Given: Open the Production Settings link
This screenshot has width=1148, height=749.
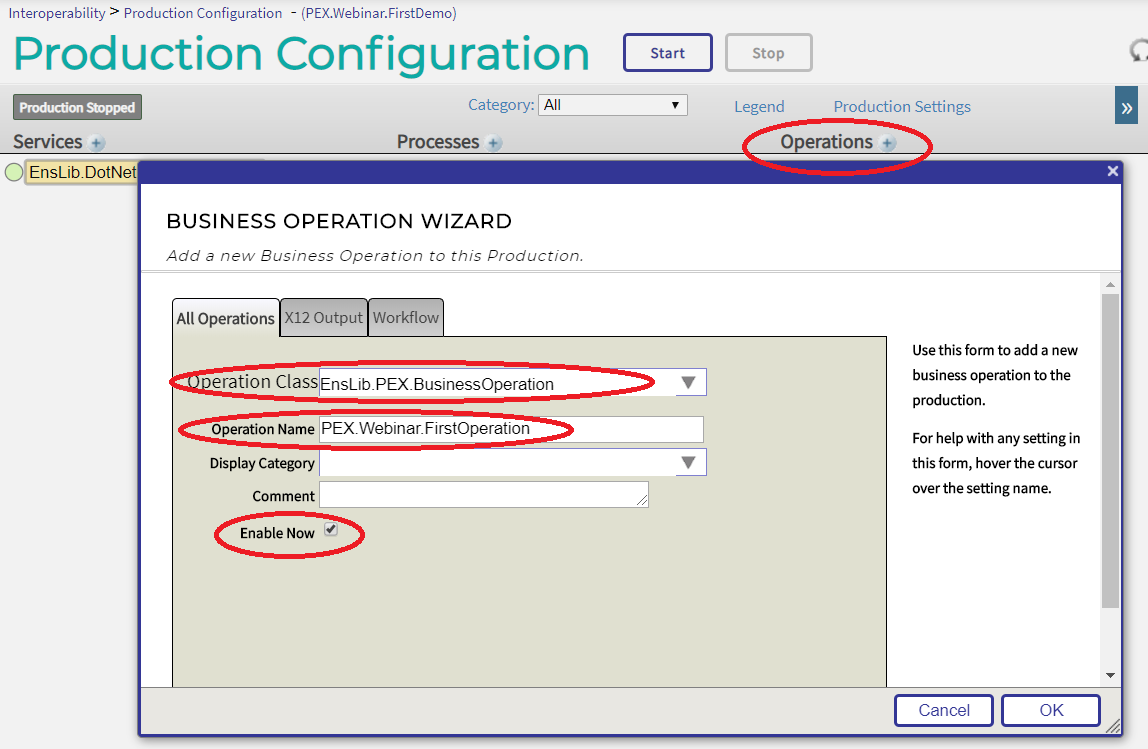Looking at the screenshot, I should (901, 106).
